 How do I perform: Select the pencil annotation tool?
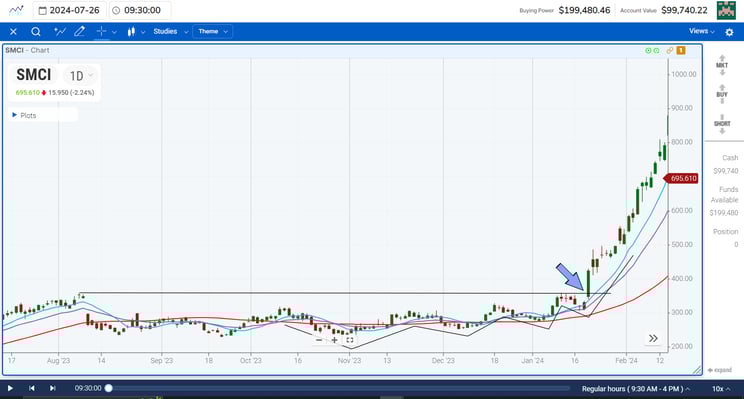point(80,32)
